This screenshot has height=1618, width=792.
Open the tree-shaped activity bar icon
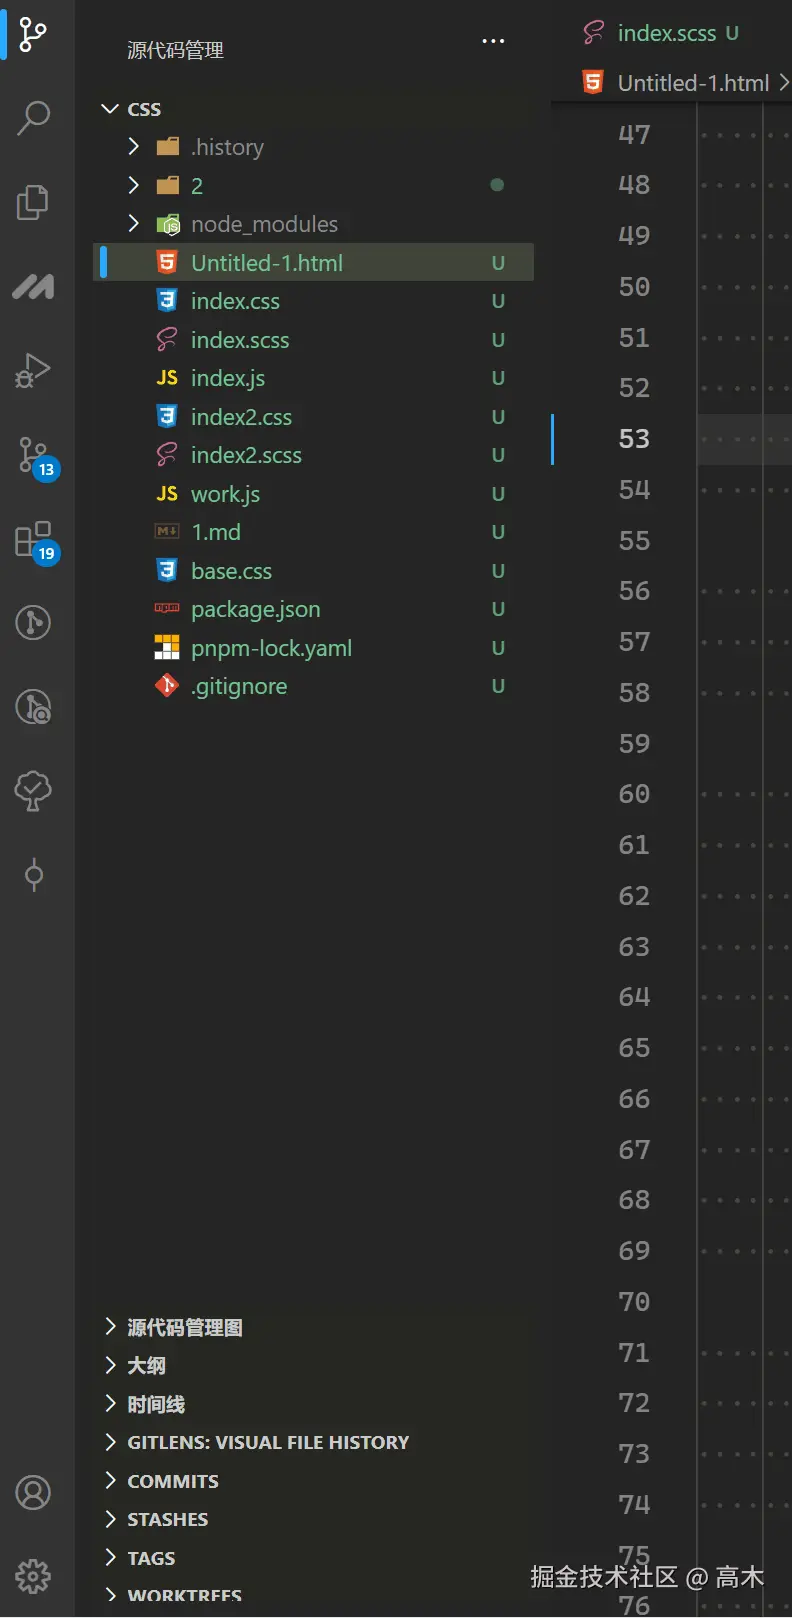(x=33, y=791)
